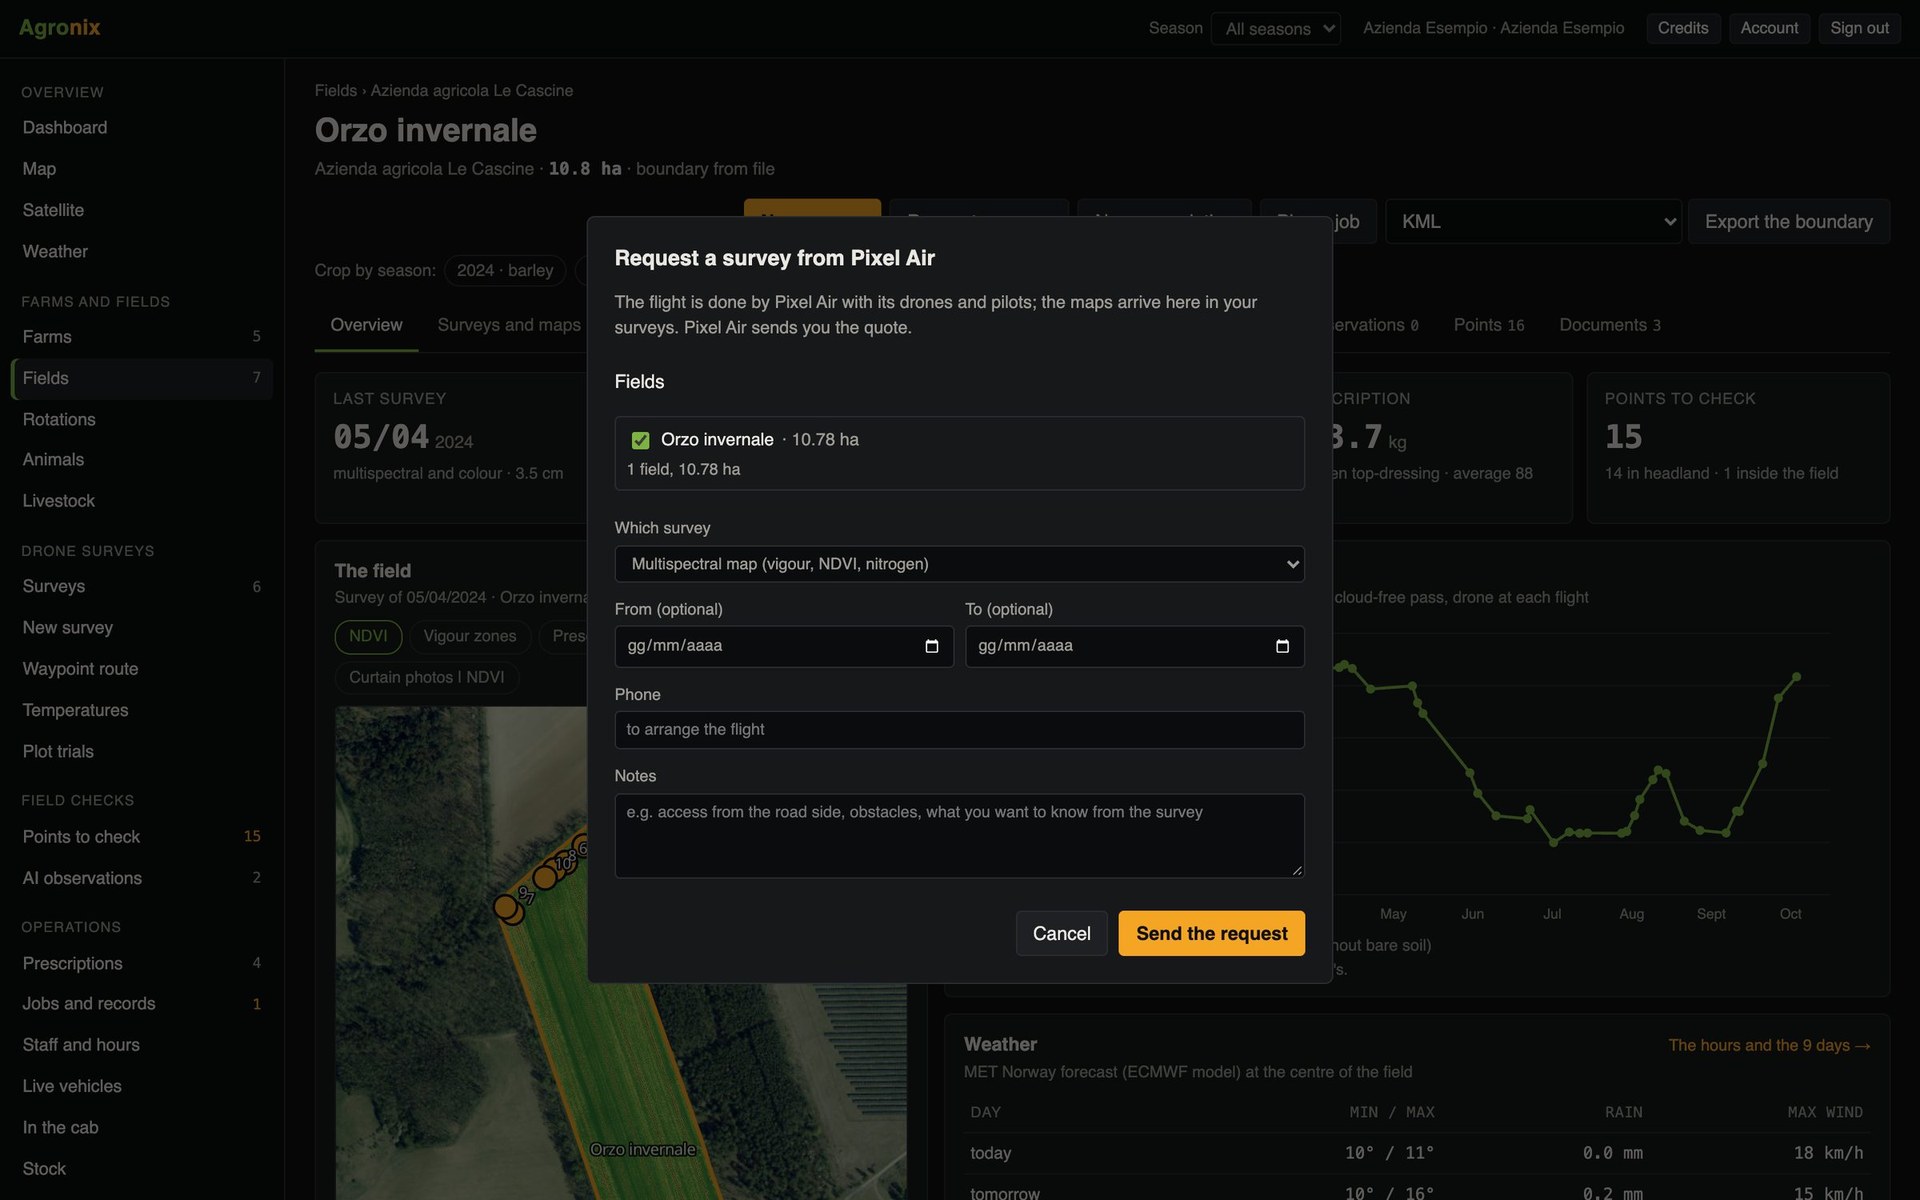Open Points to check in sidebar
1920x1200 pixels.
[142, 837]
